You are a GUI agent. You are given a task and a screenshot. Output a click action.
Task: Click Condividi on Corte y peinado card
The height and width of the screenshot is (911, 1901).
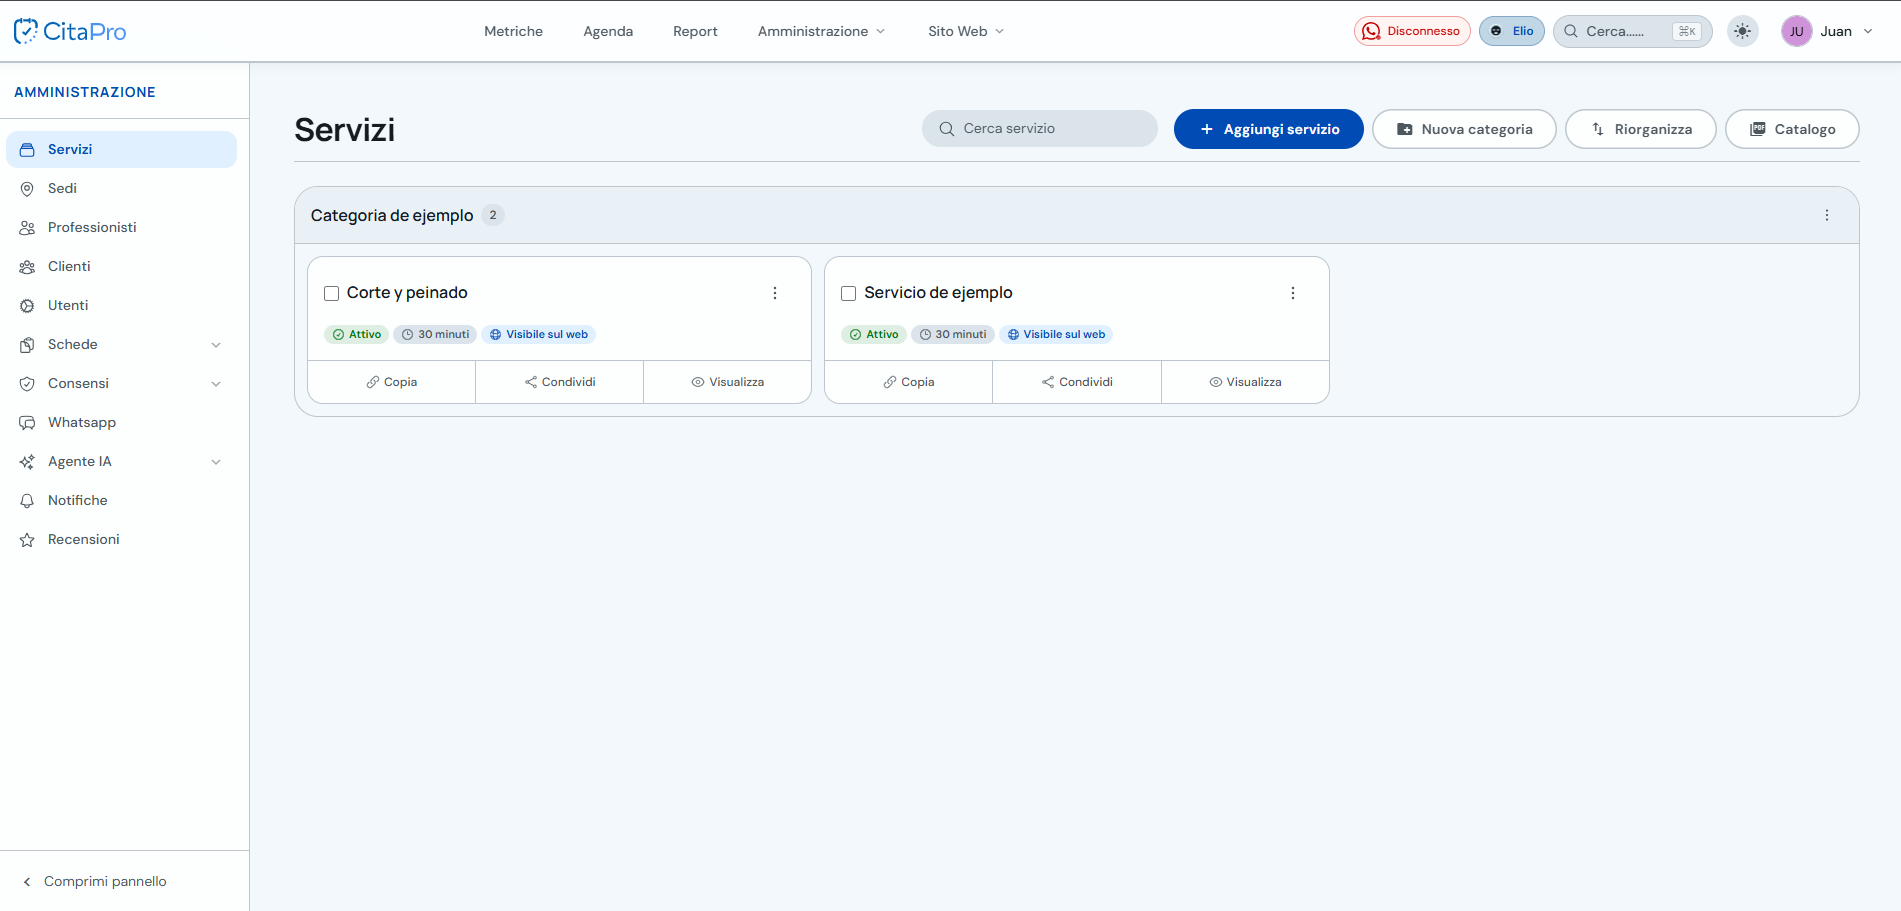tap(560, 382)
